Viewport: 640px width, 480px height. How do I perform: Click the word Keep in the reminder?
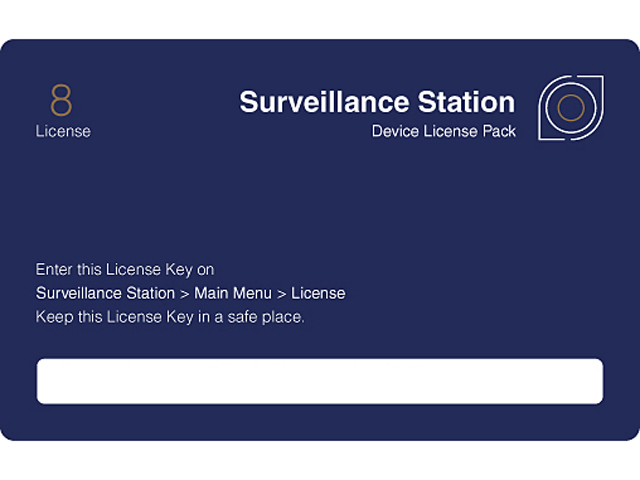coord(52,317)
